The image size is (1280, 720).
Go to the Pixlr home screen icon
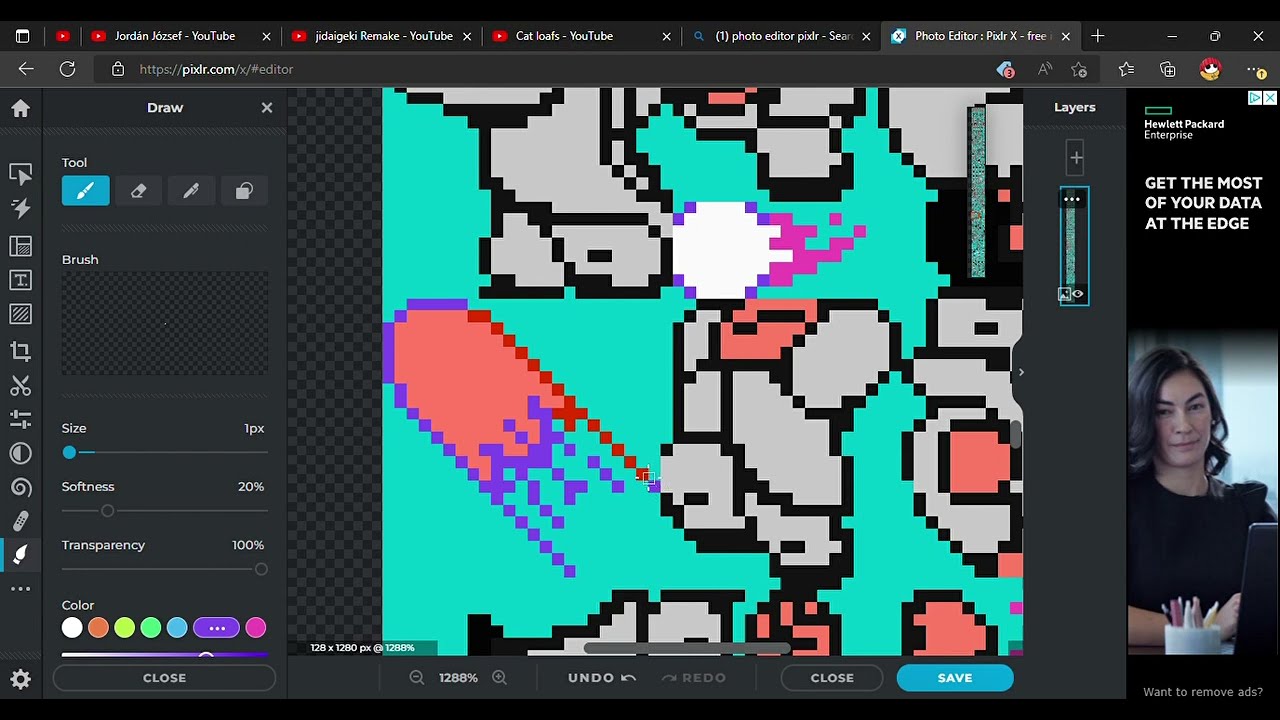pyautogui.click(x=20, y=108)
